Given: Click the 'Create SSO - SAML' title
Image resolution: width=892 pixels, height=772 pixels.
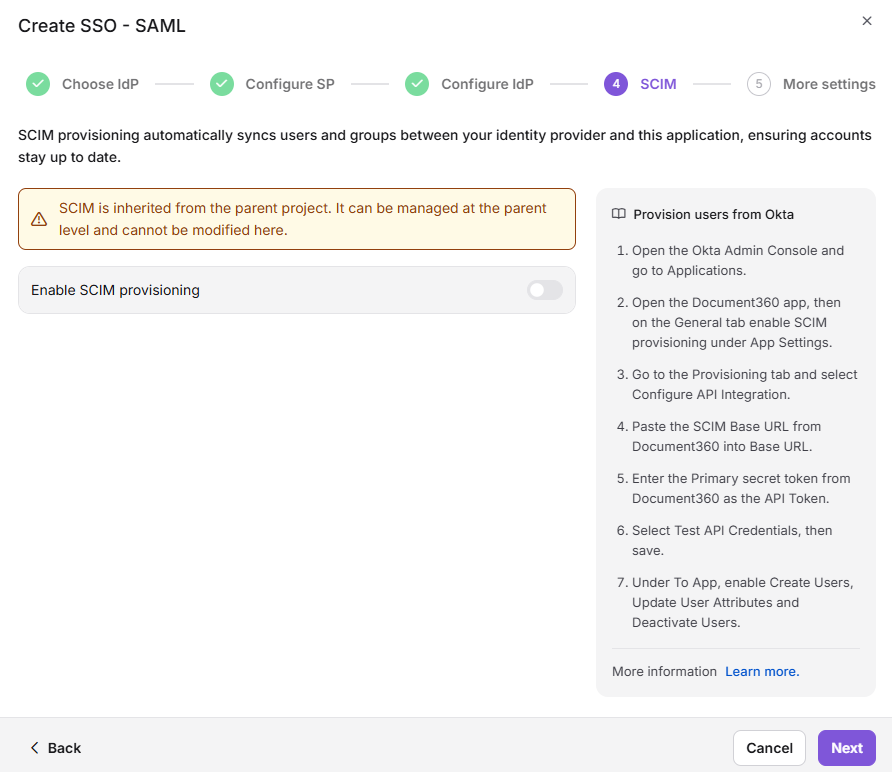Looking at the screenshot, I should click(x=102, y=26).
